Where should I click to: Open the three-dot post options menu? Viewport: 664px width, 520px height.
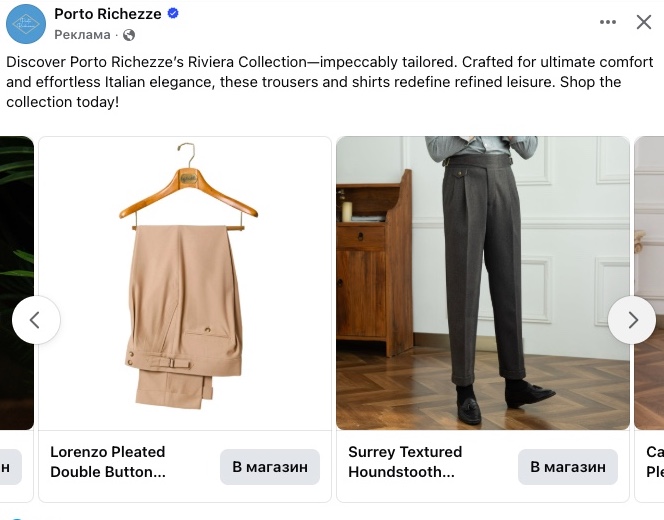point(608,22)
